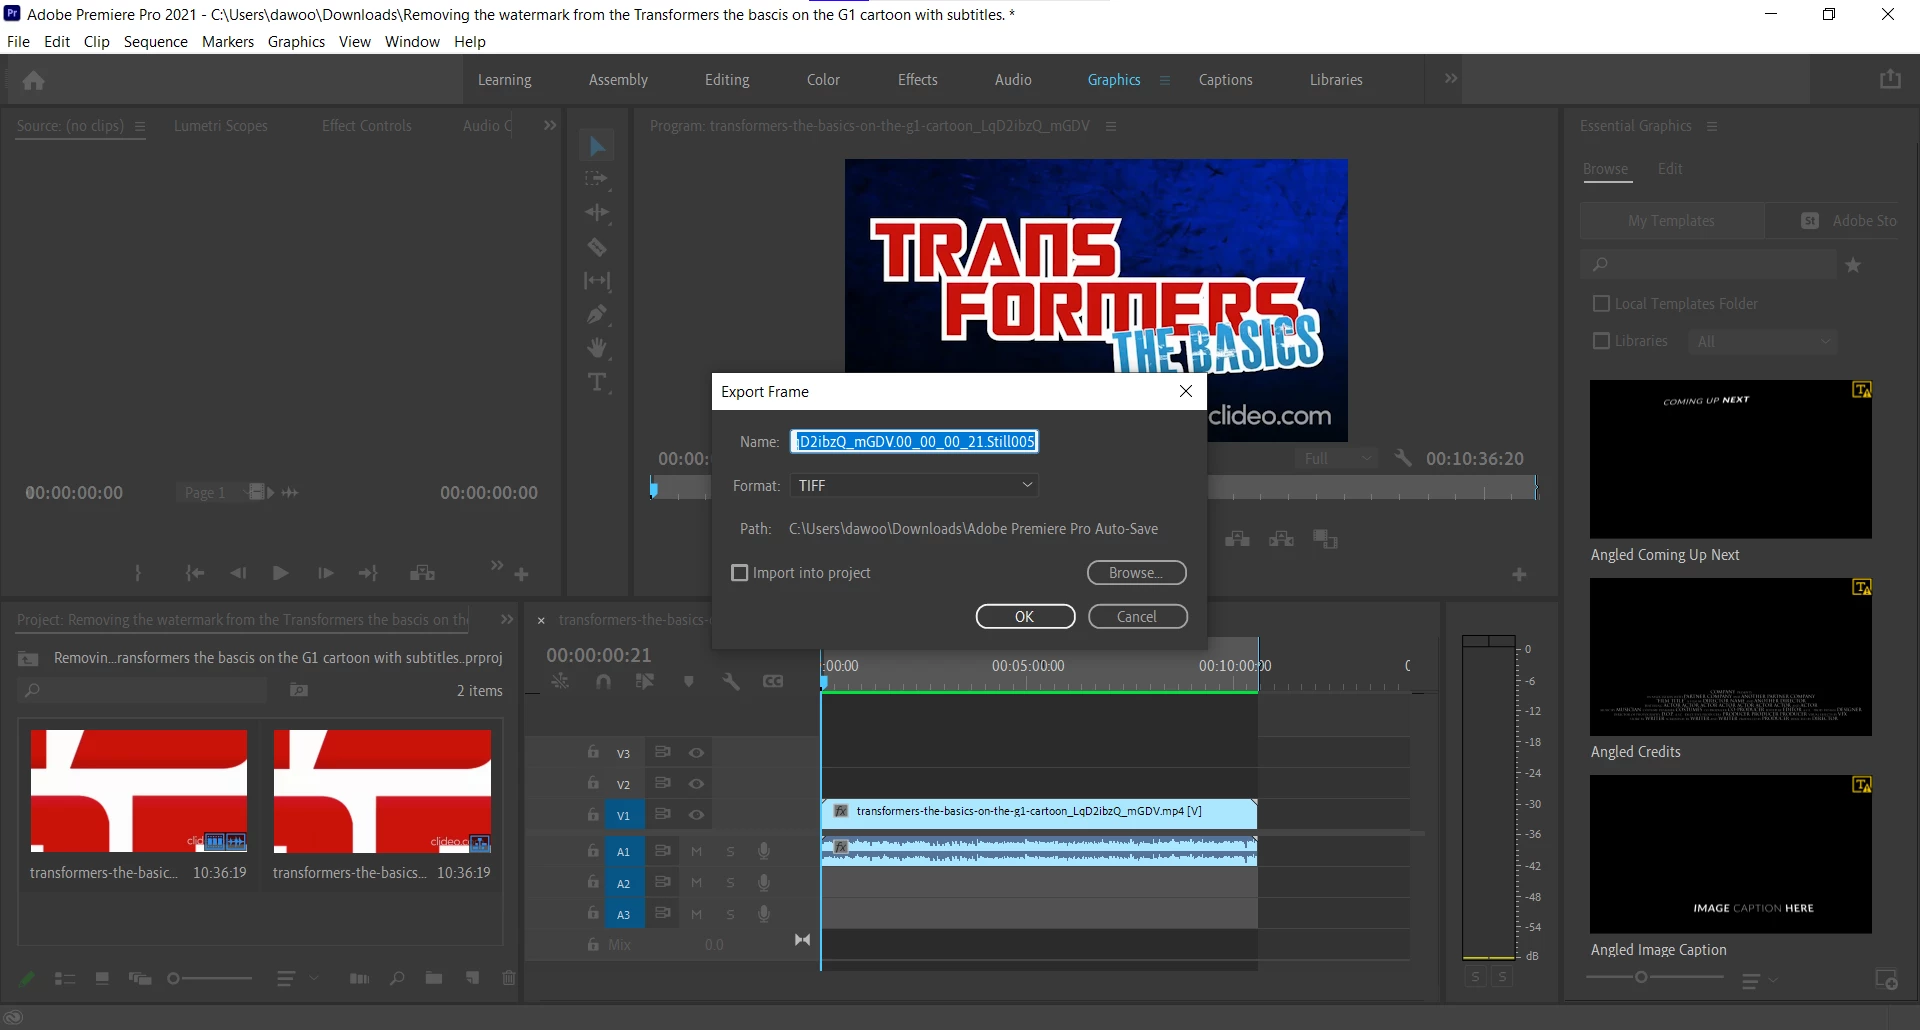Switch project panel to list view
This screenshot has width=1920, height=1030.
coord(65,978)
